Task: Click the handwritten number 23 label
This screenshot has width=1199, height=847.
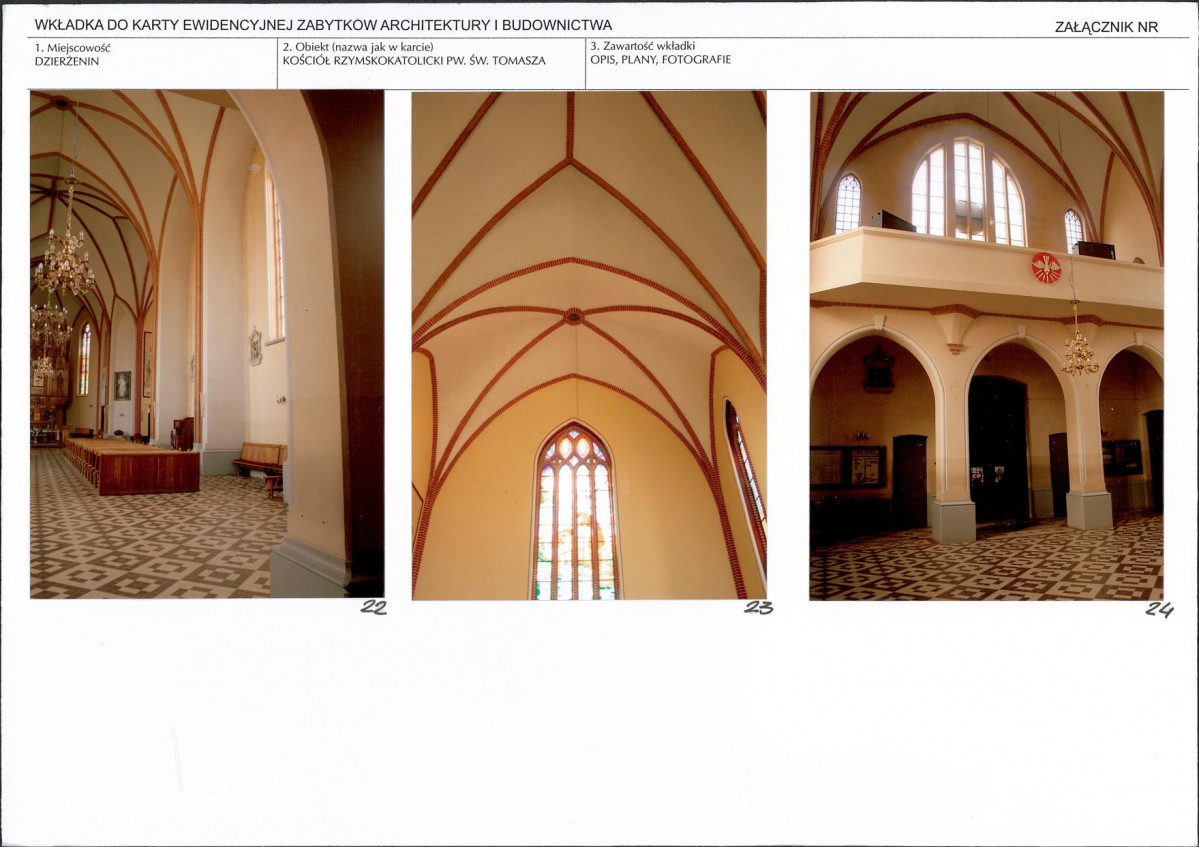Action: [x=759, y=608]
